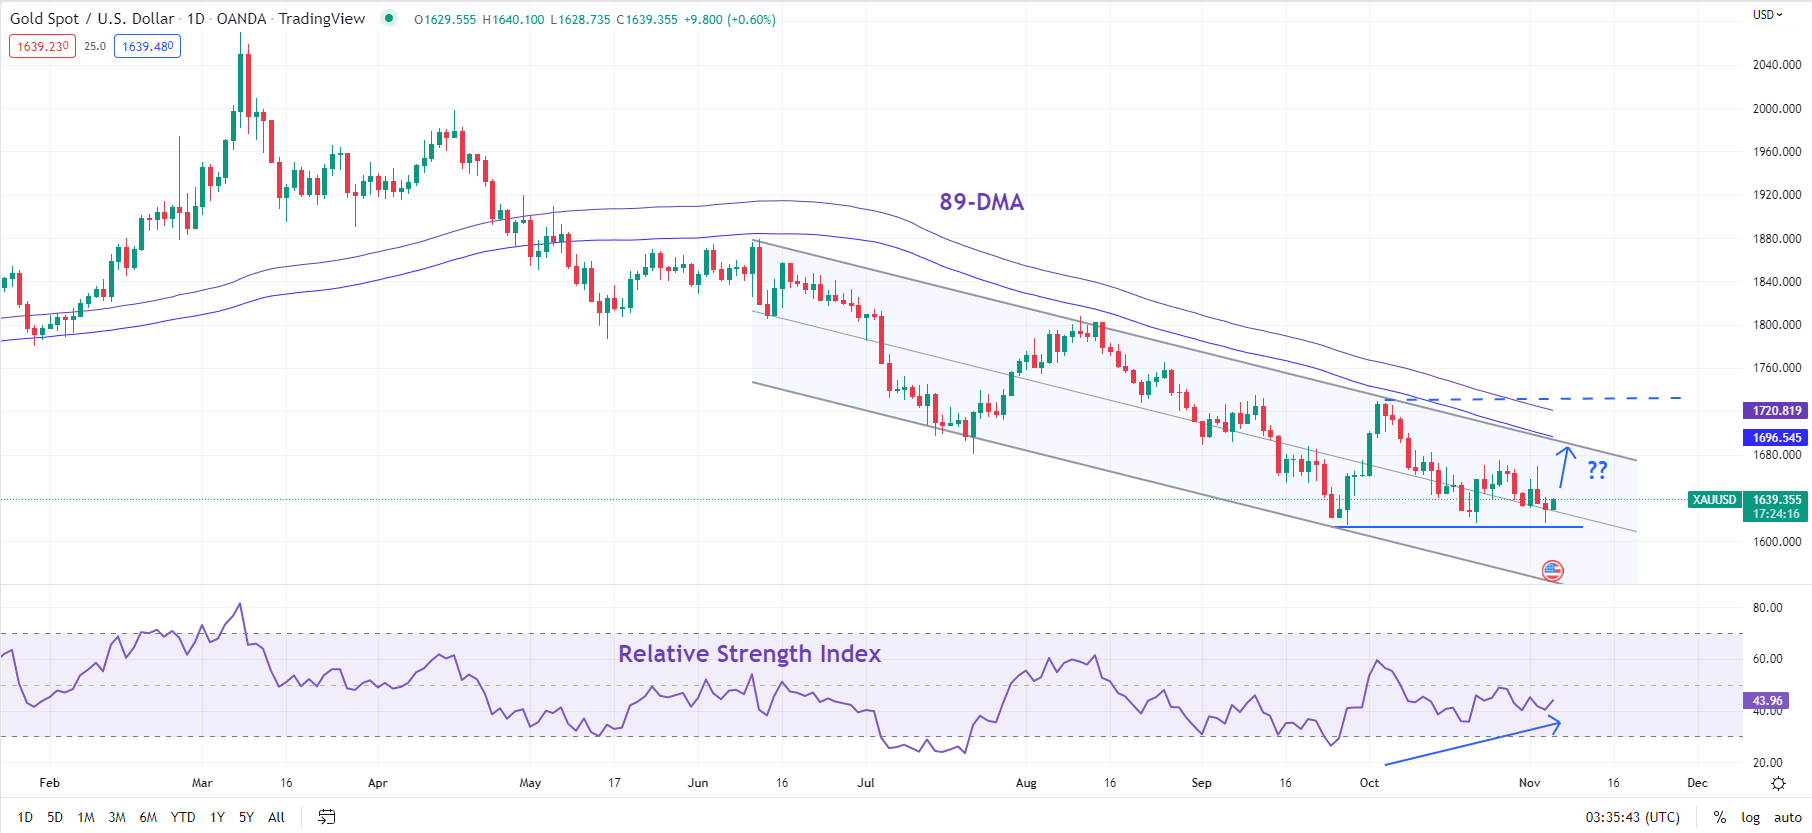
Task: Click the XAUUSD price label tag
Action: [x=1714, y=499]
